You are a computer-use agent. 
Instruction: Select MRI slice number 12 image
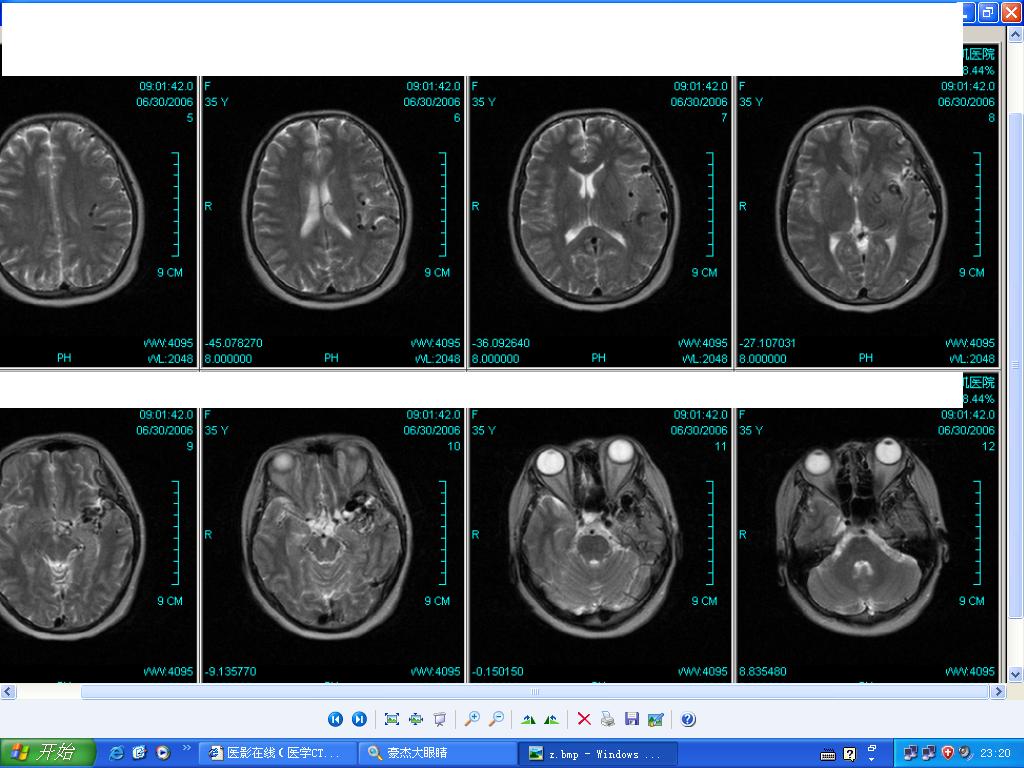click(867, 545)
